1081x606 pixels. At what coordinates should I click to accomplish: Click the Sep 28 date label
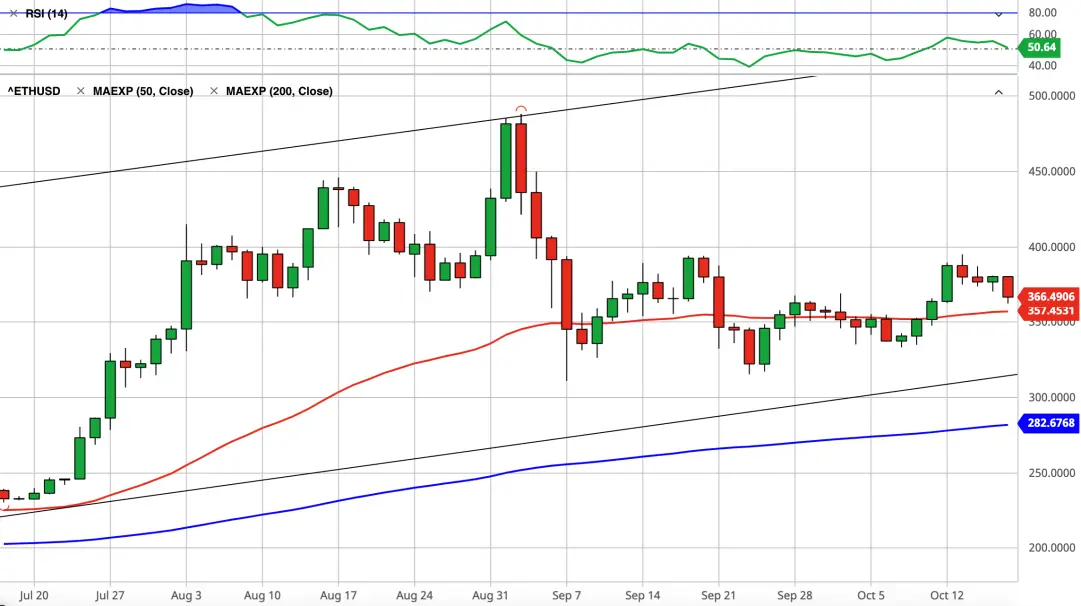pyautogui.click(x=795, y=595)
